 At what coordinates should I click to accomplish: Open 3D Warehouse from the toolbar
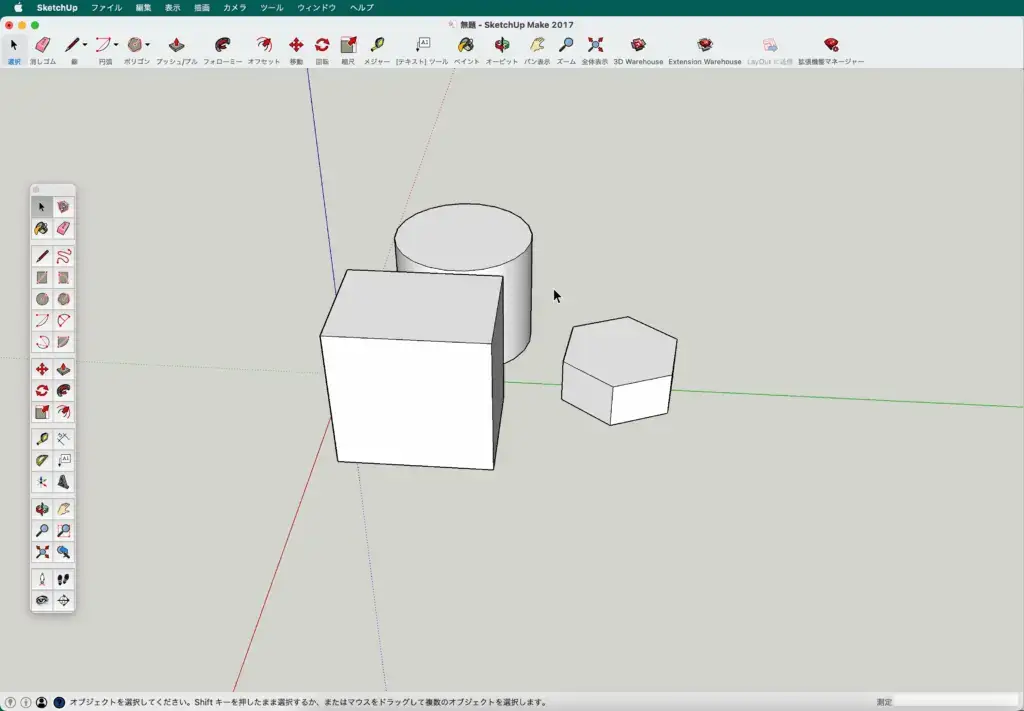[638, 46]
